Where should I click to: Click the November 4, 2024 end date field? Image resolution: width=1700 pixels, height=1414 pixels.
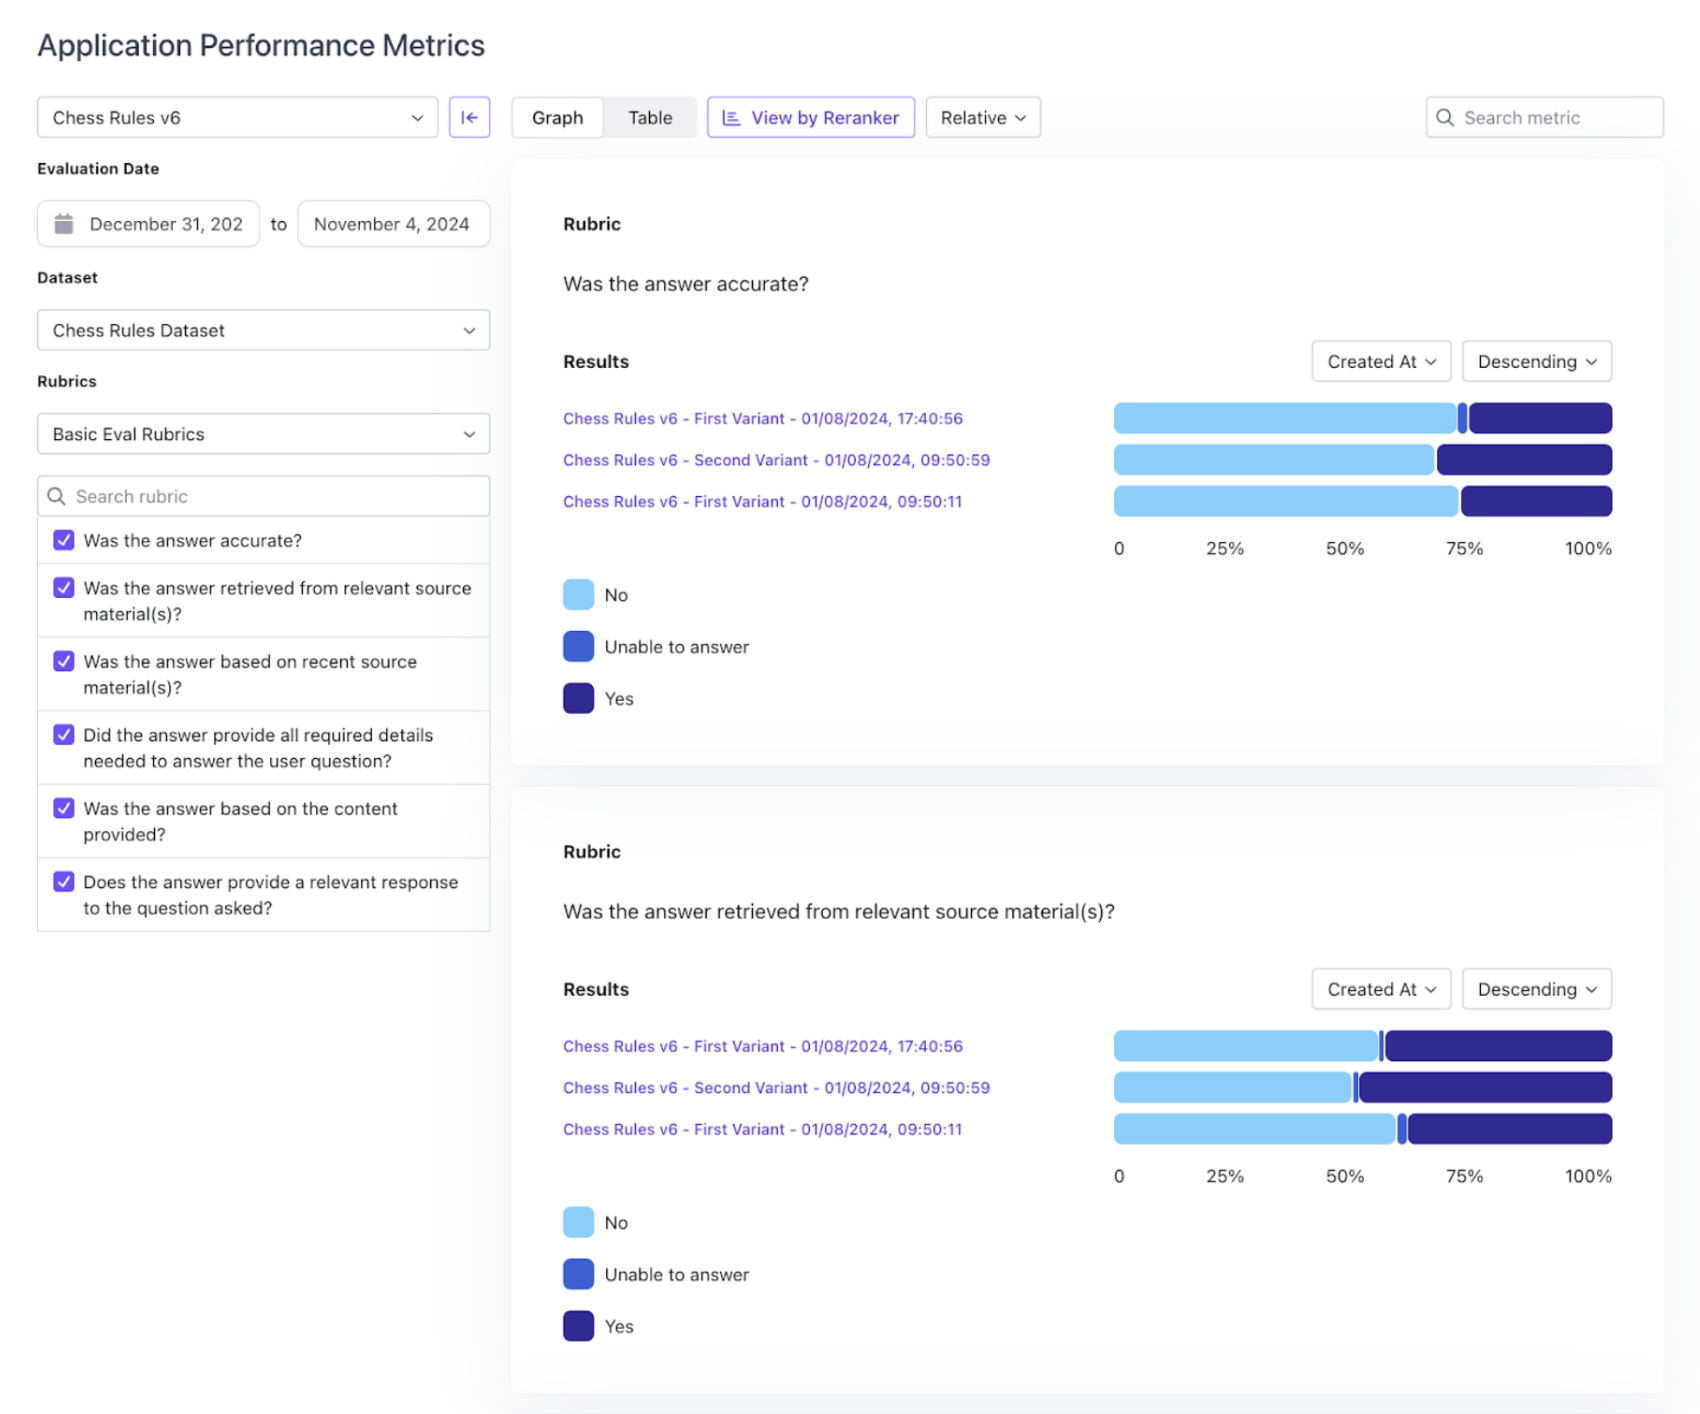393,224
